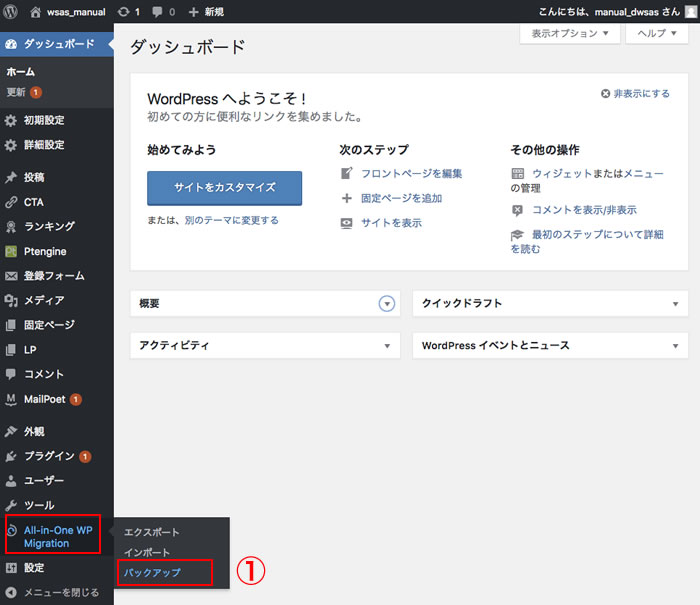This screenshot has height=605, width=700.
Task: Open the ヘルプ dropdown tab
Action: point(657,33)
